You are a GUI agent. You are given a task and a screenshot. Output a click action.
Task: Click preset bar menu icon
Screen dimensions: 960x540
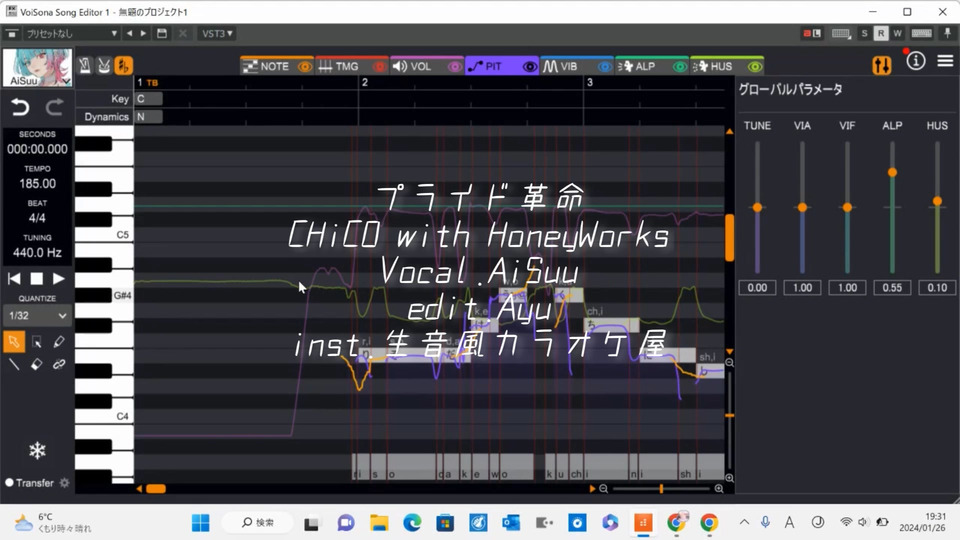(12, 33)
